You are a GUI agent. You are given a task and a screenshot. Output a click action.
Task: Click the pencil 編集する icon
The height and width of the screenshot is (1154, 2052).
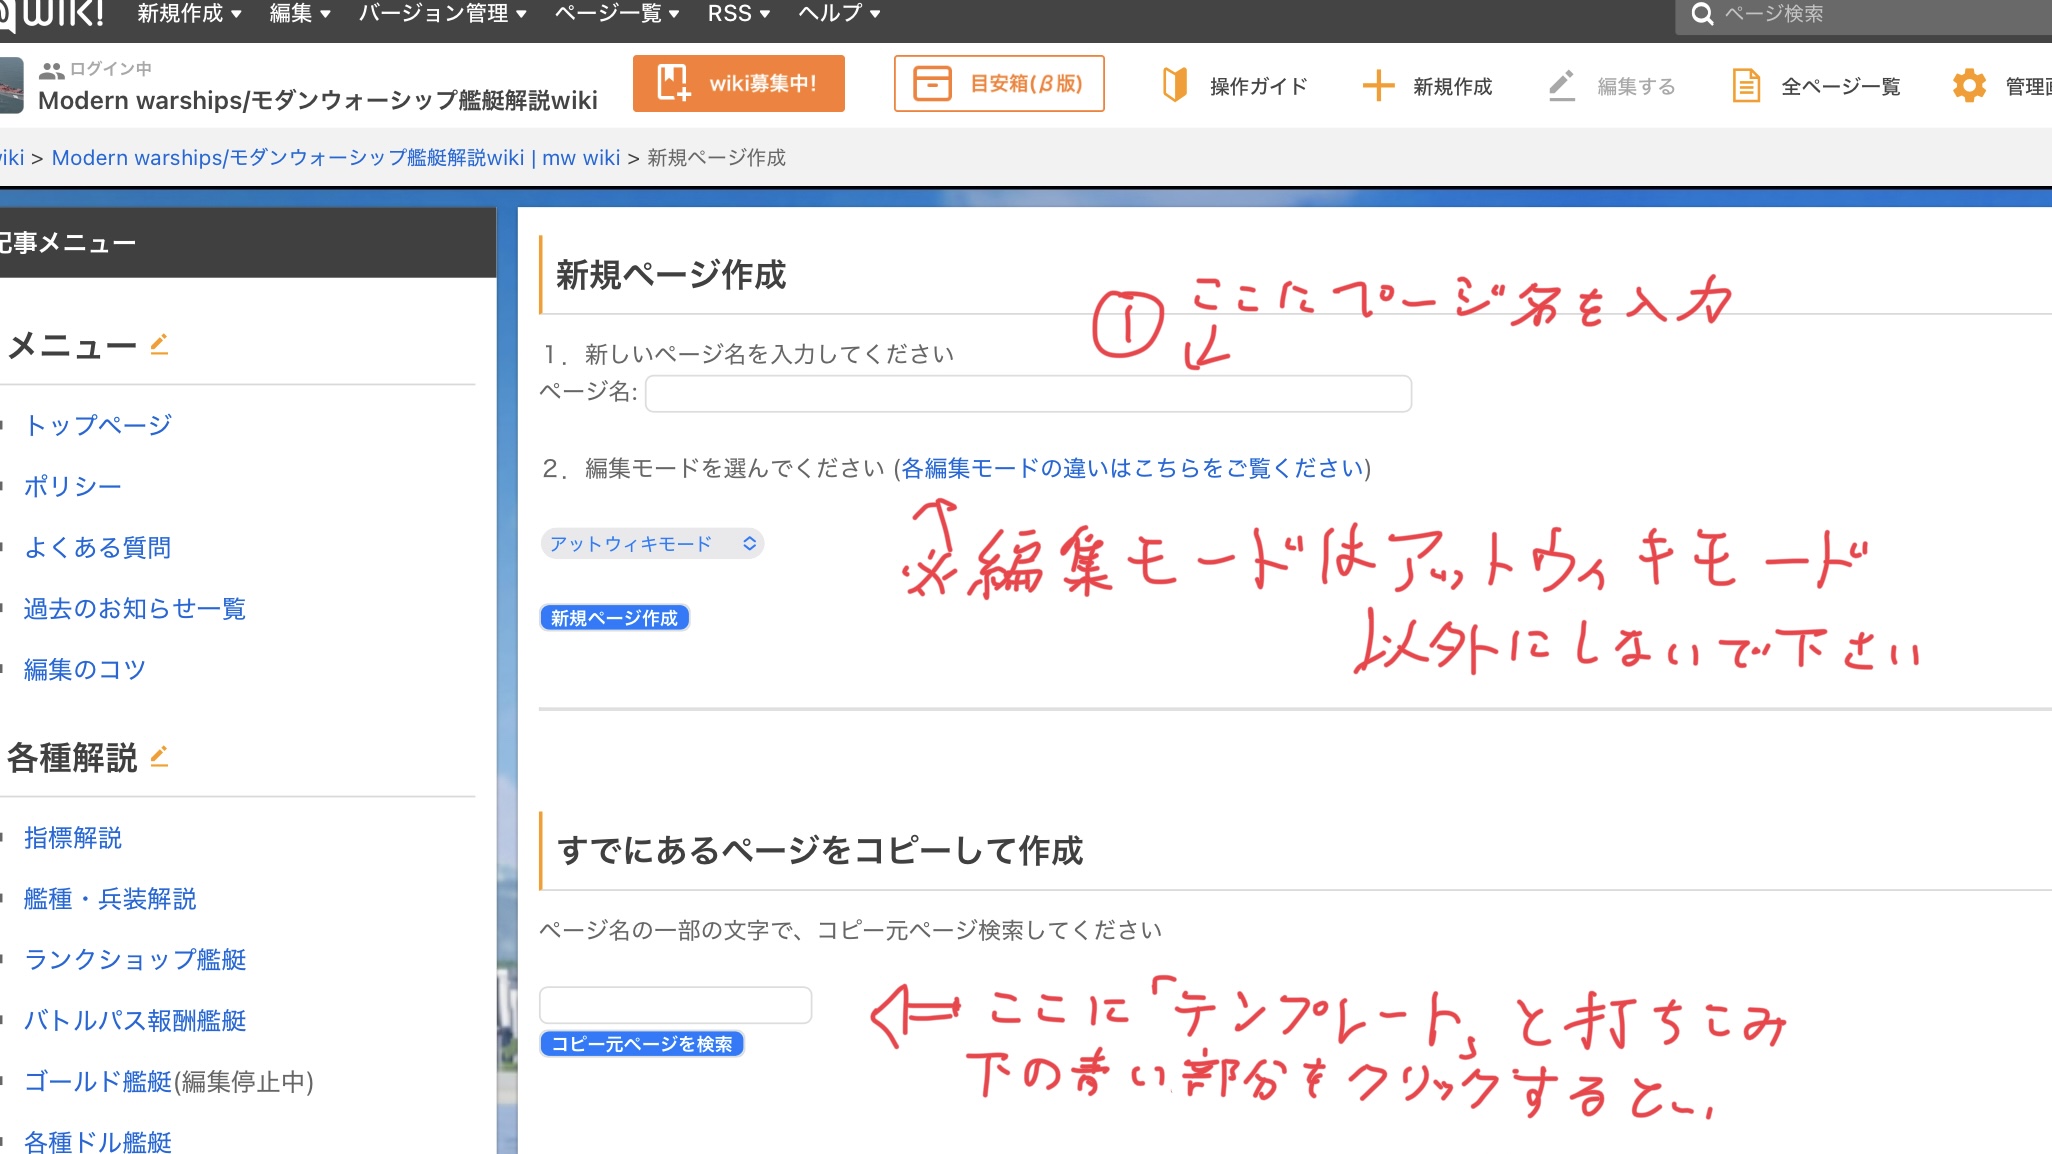(1562, 86)
